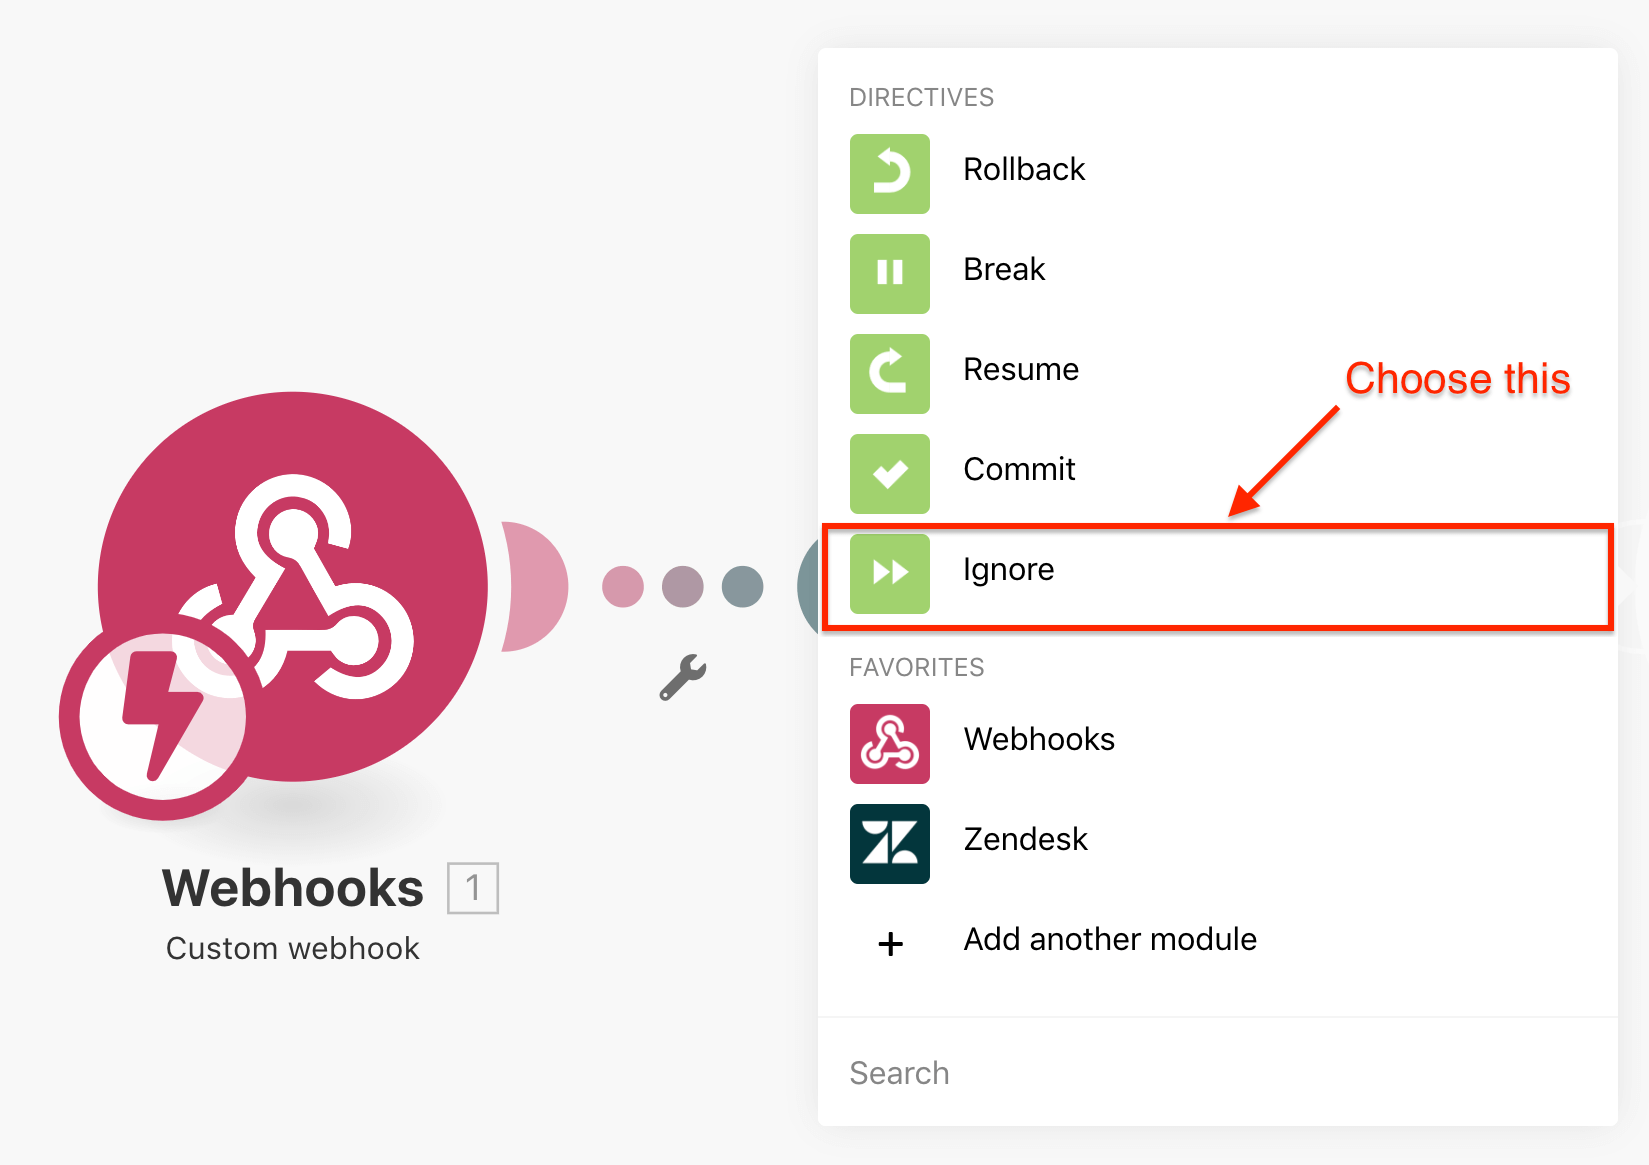Click the Break pause icon
Screen dimensions: 1649x1165
click(x=889, y=274)
